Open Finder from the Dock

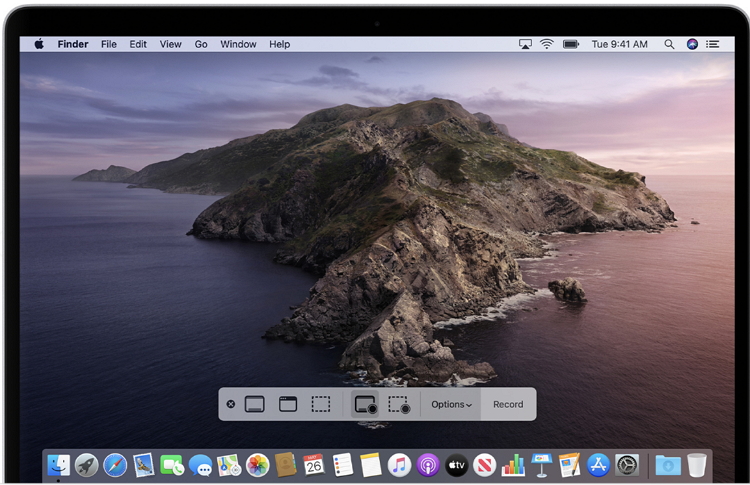pyautogui.click(x=59, y=465)
